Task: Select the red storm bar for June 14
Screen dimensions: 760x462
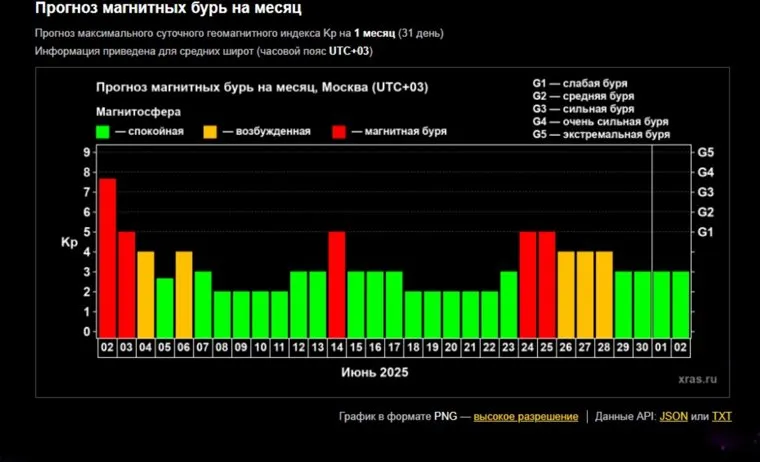Action: point(337,284)
